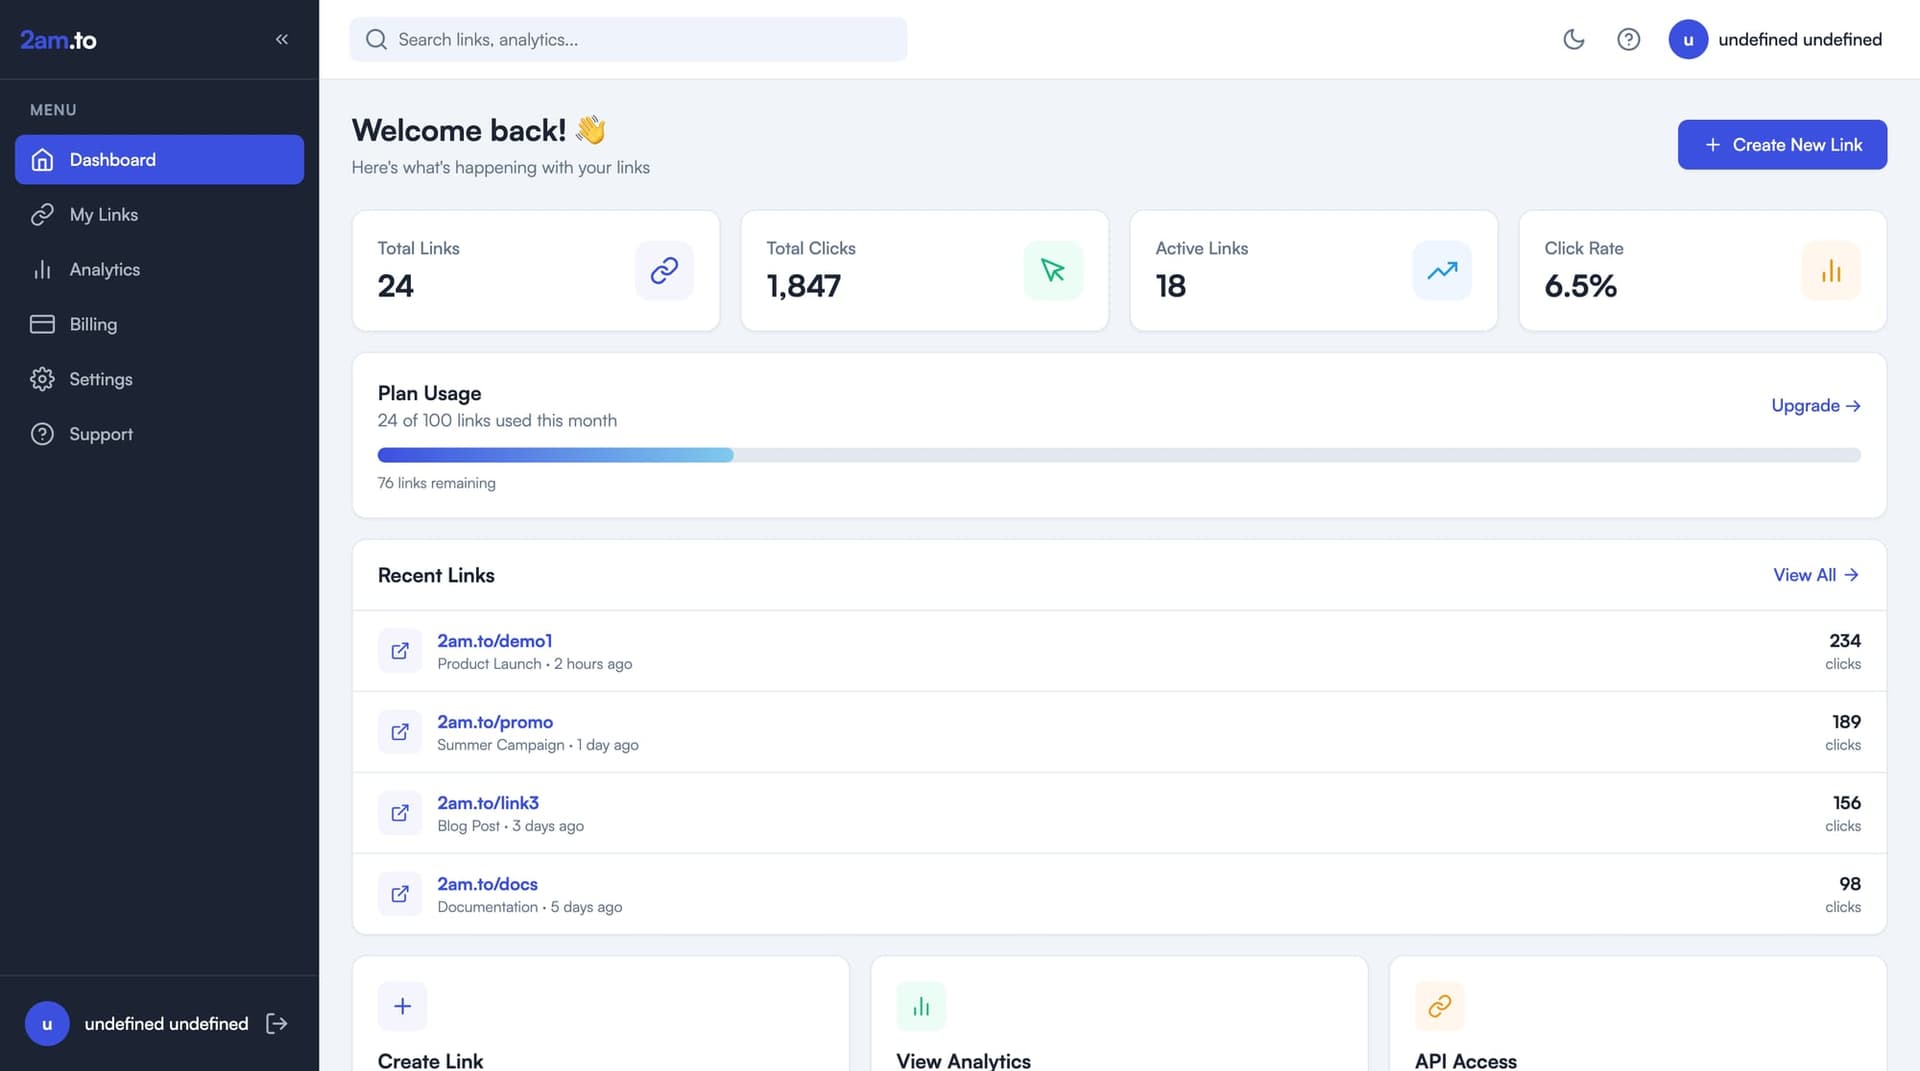Click the Total Links chain icon
Screen dimensions: 1920x1071
pyautogui.click(x=664, y=270)
